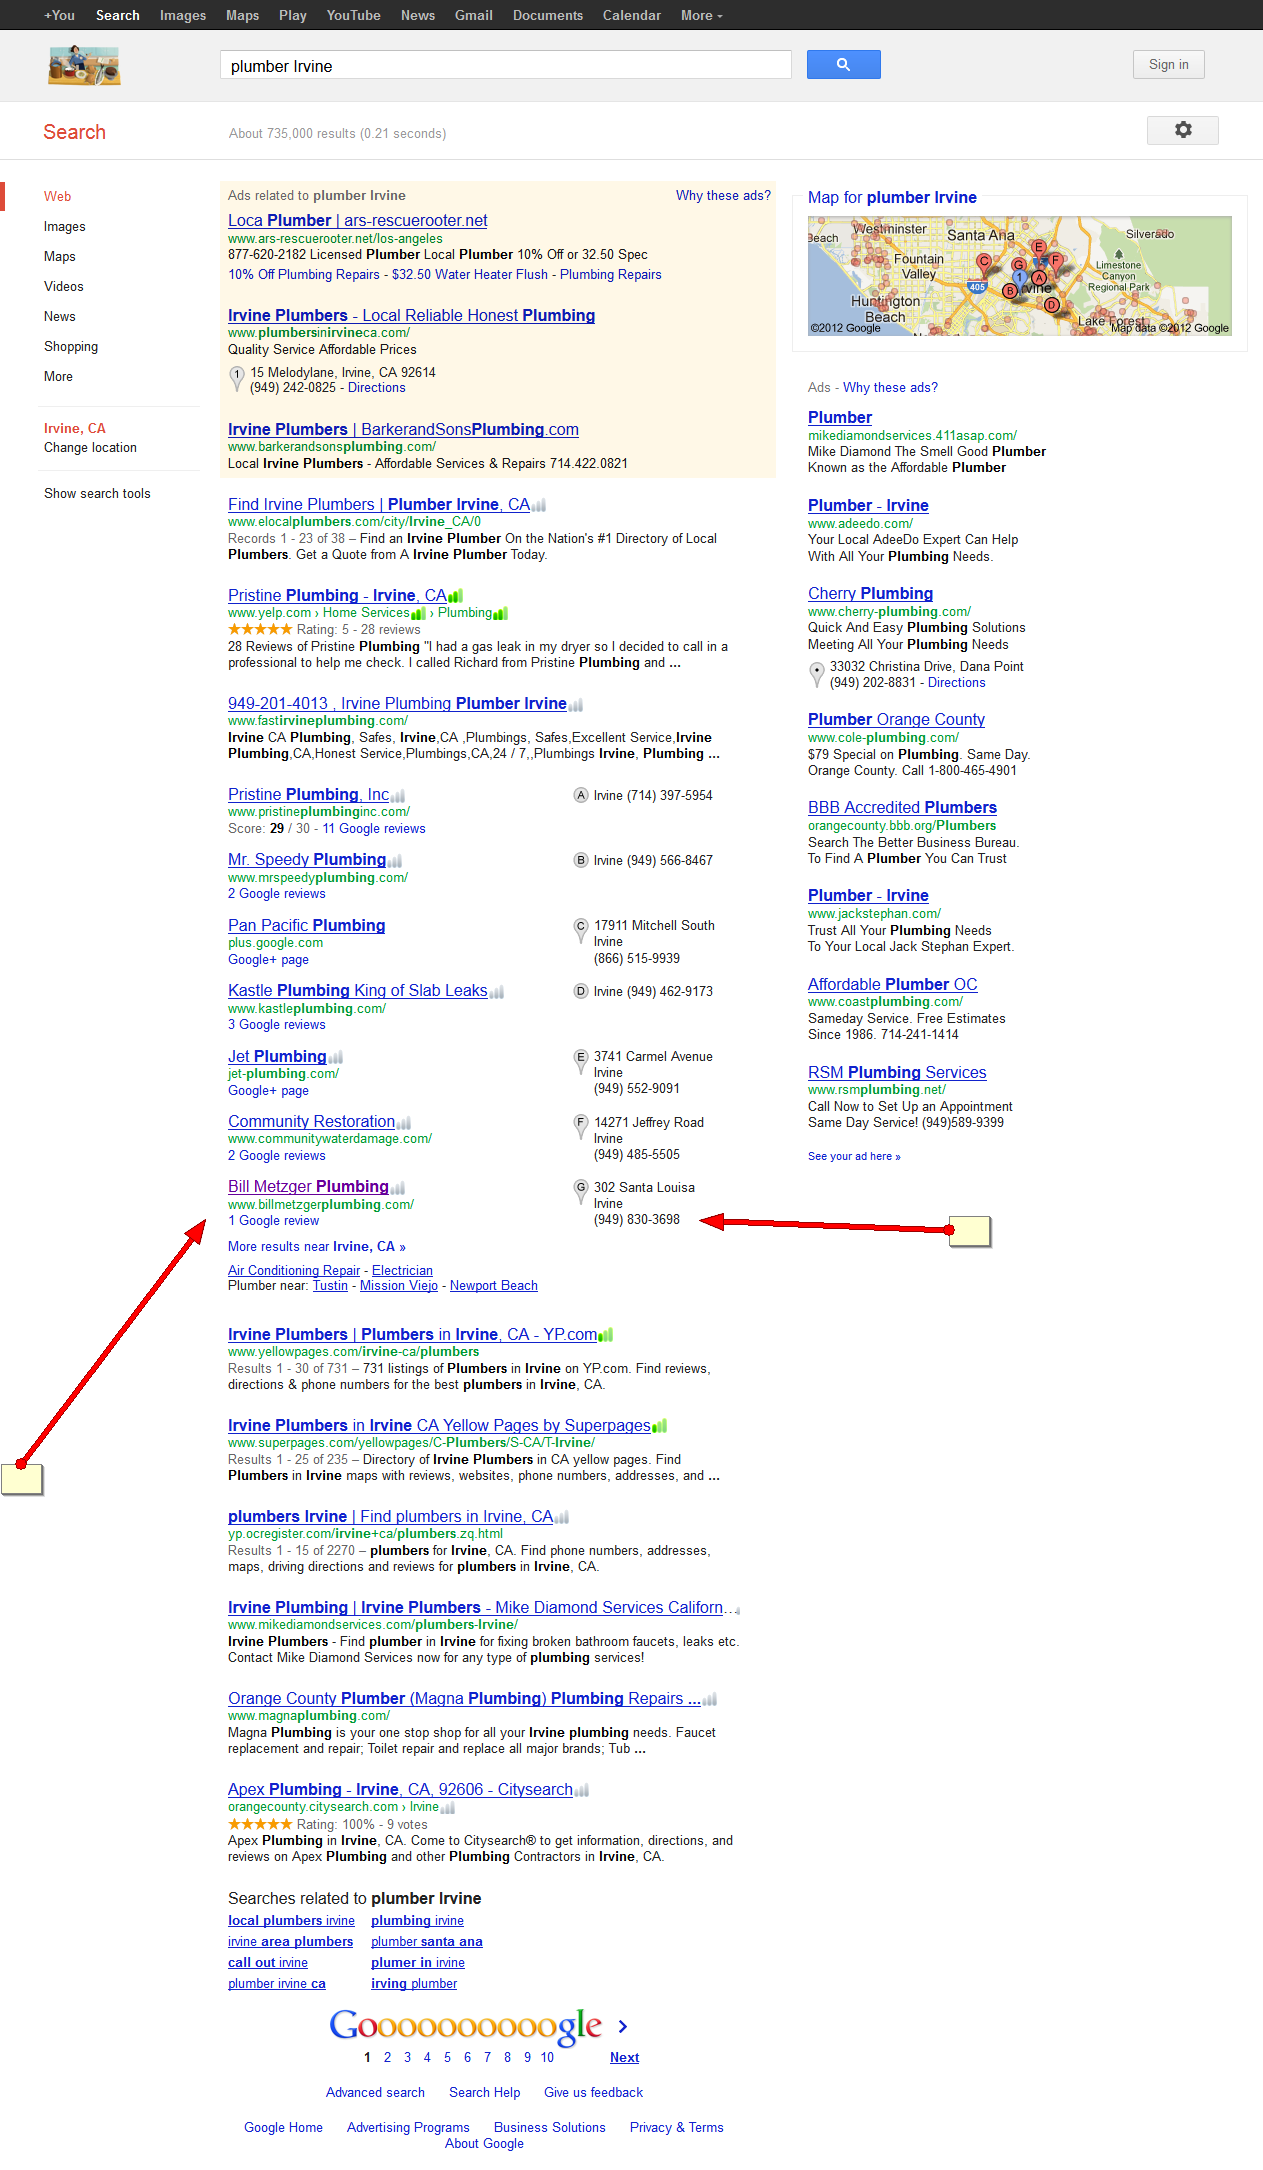Click 11 Google reviews for Pristine Plumbing
The image size is (1263, 2170).
click(x=374, y=829)
